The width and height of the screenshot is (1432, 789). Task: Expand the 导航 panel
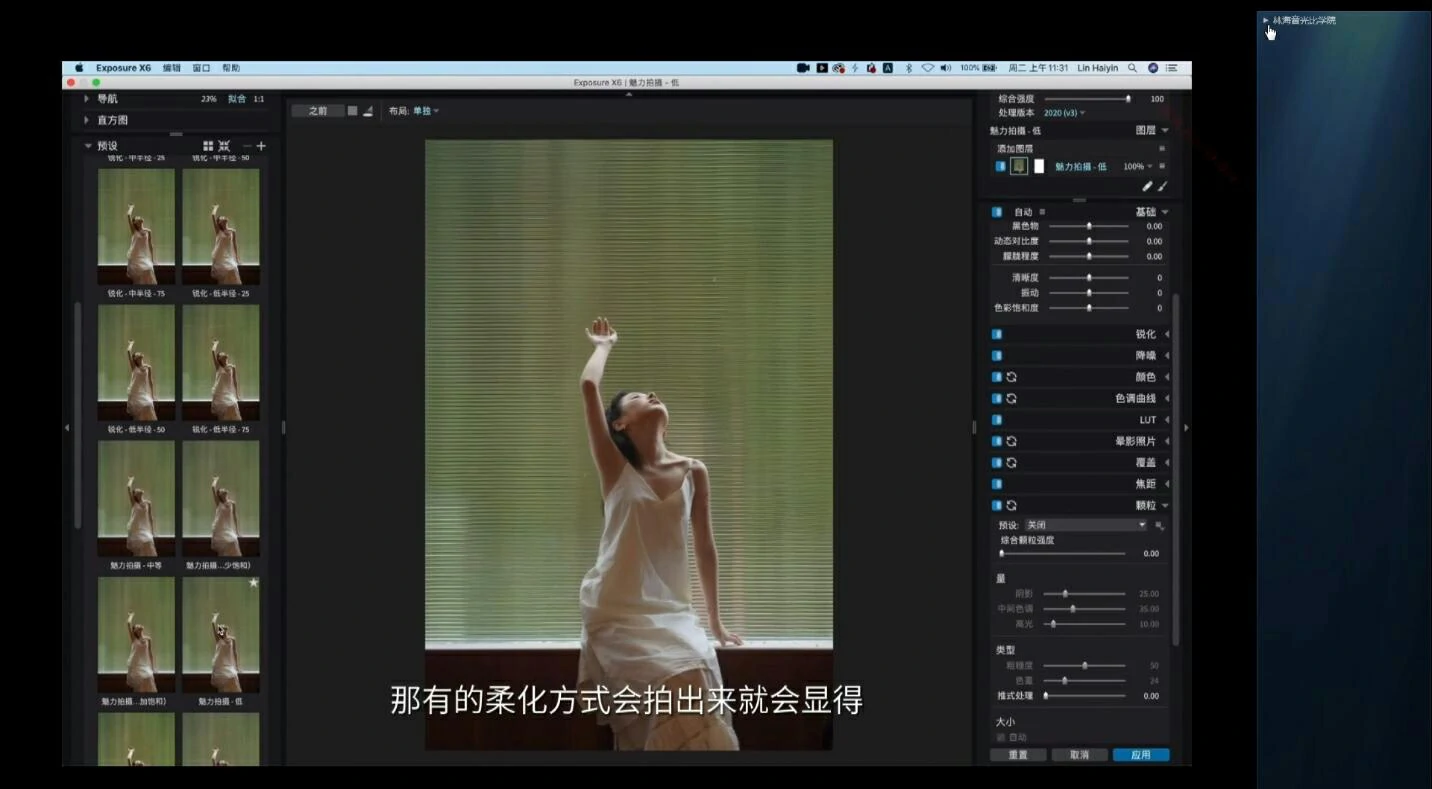coord(86,99)
